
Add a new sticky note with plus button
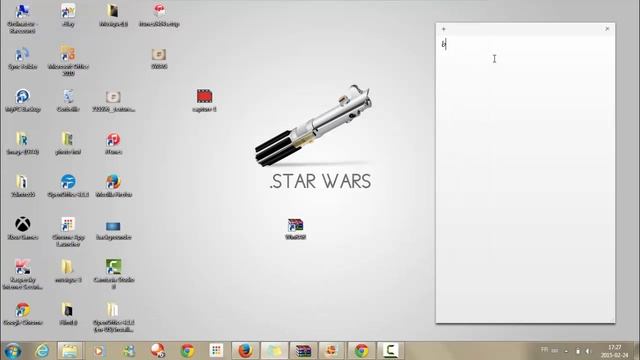click(444, 29)
